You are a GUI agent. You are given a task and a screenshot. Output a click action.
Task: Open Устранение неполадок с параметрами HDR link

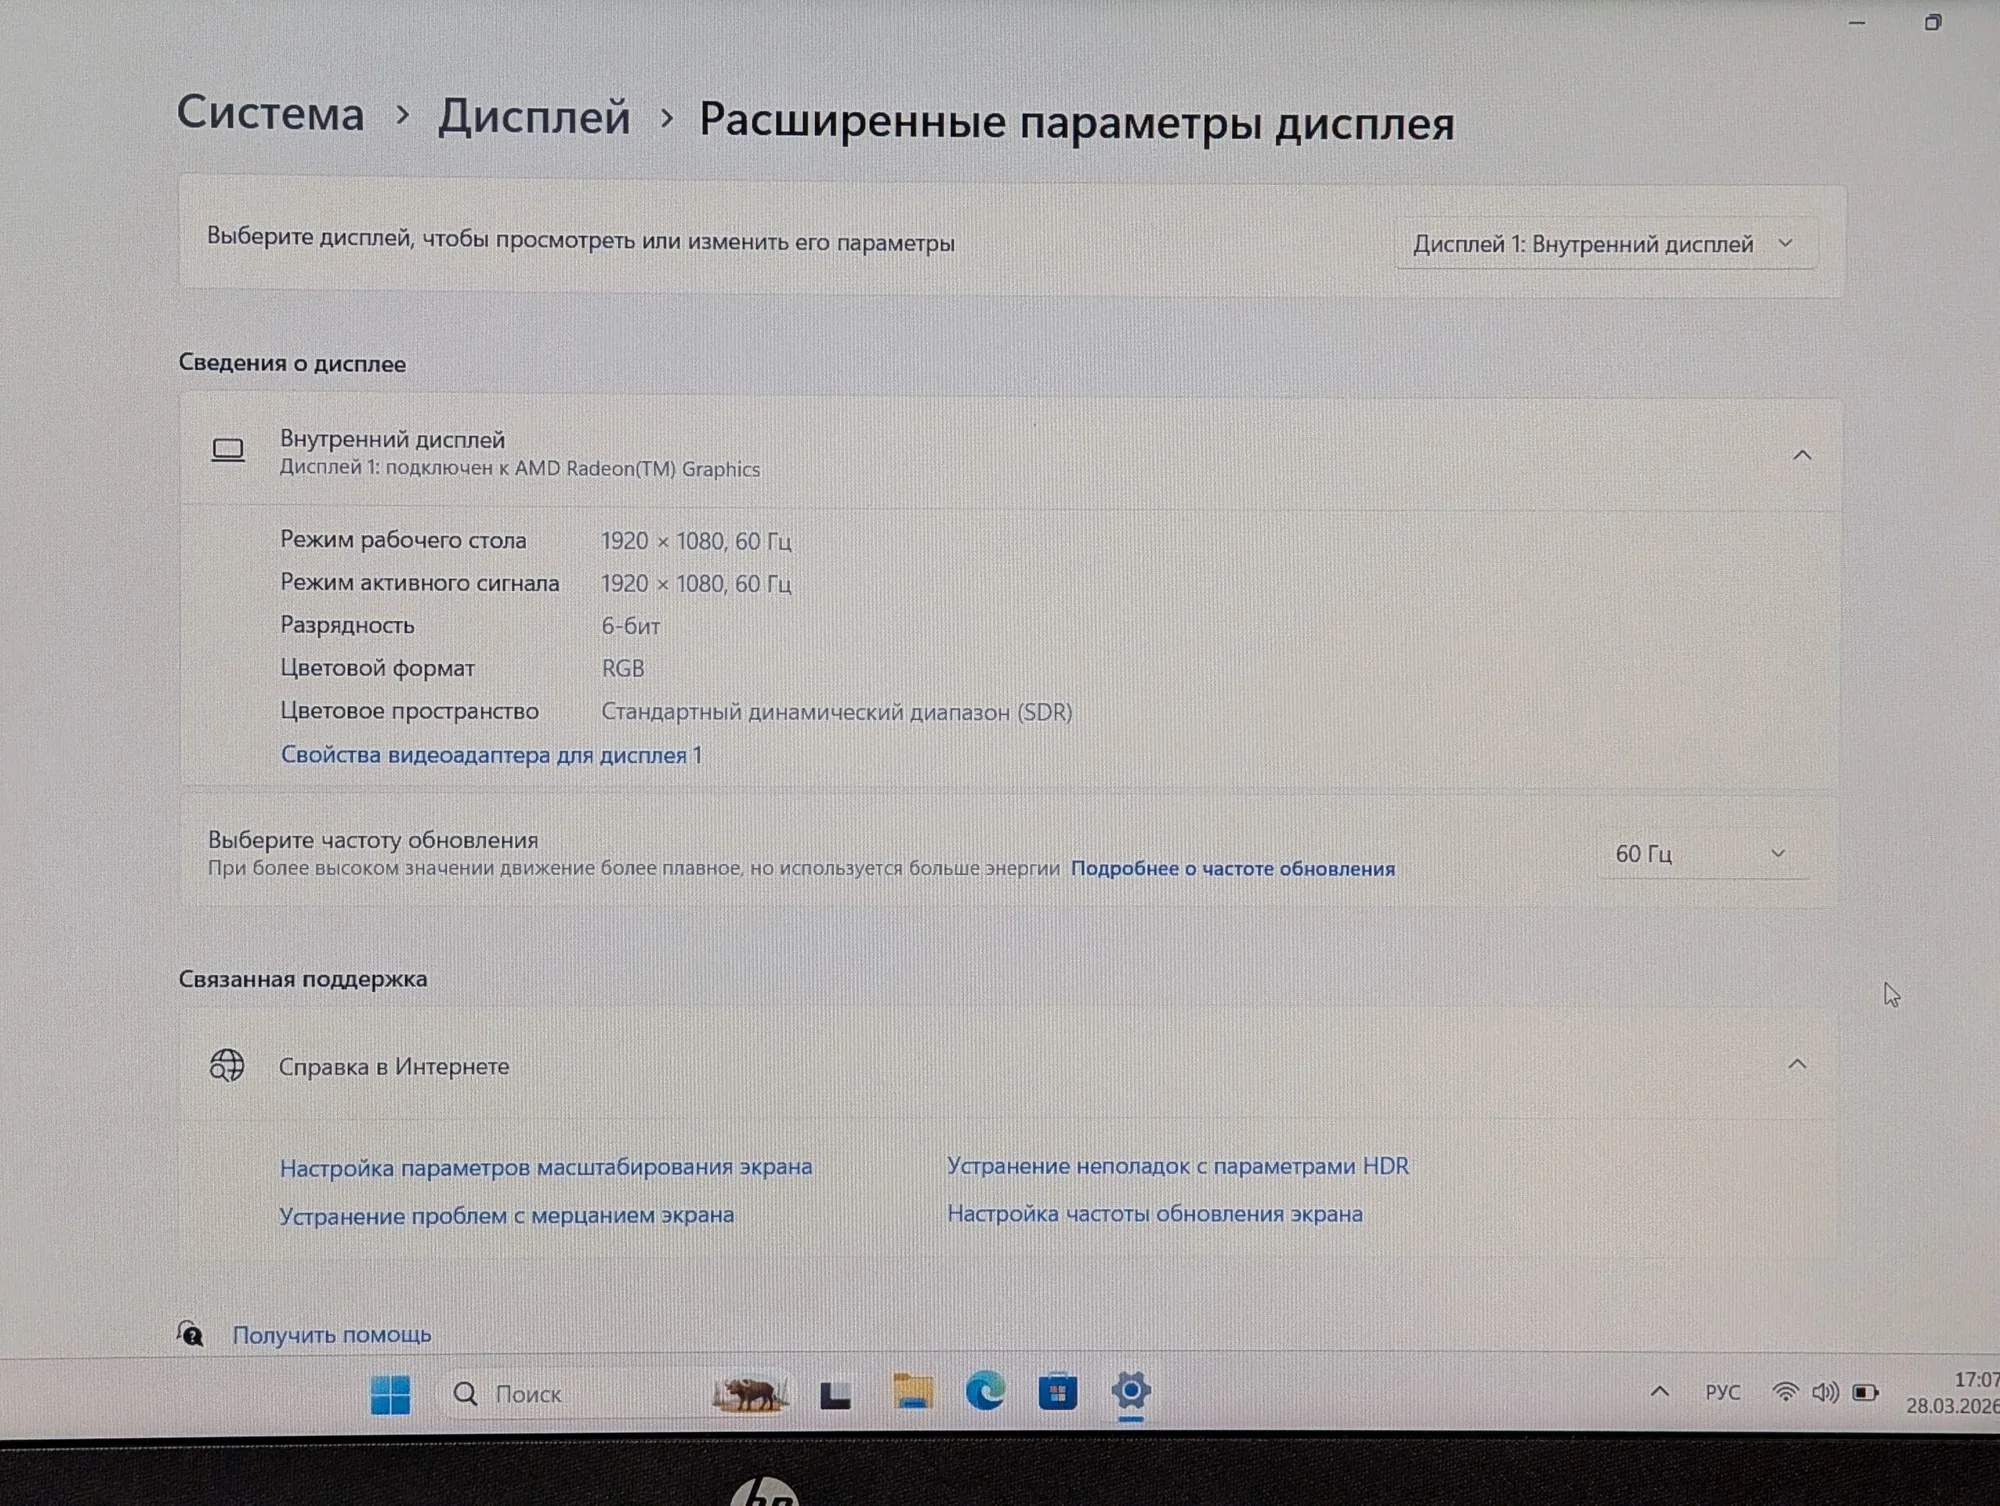point(1177,1166)
